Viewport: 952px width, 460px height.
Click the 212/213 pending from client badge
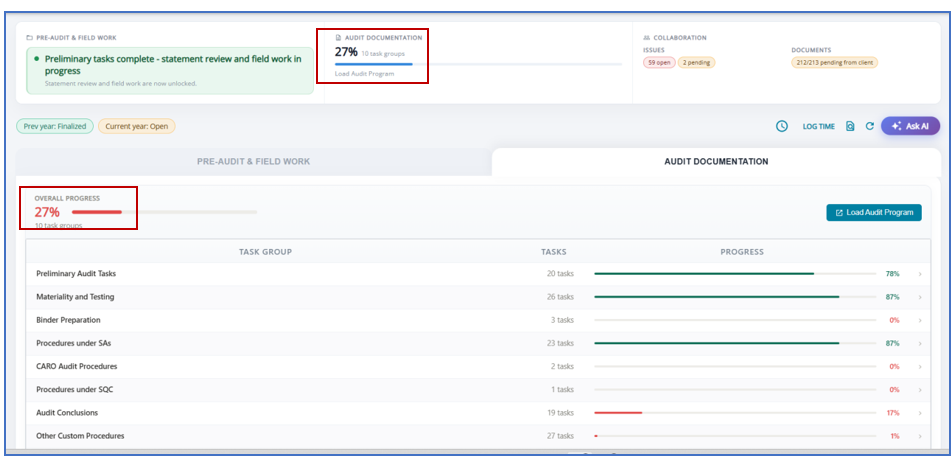pyautogui.click(x=834, y=62)
